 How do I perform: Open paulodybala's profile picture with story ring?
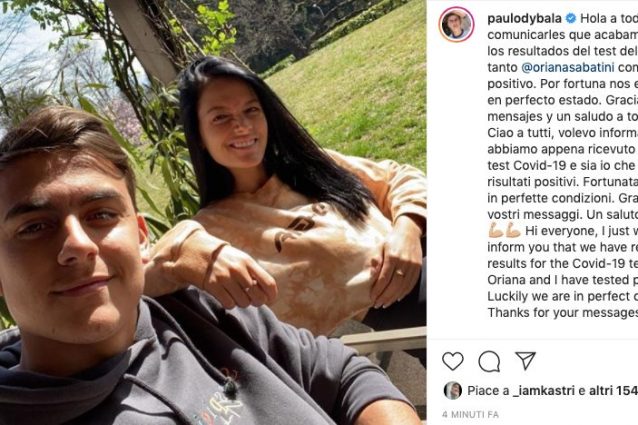click(457, 25)
